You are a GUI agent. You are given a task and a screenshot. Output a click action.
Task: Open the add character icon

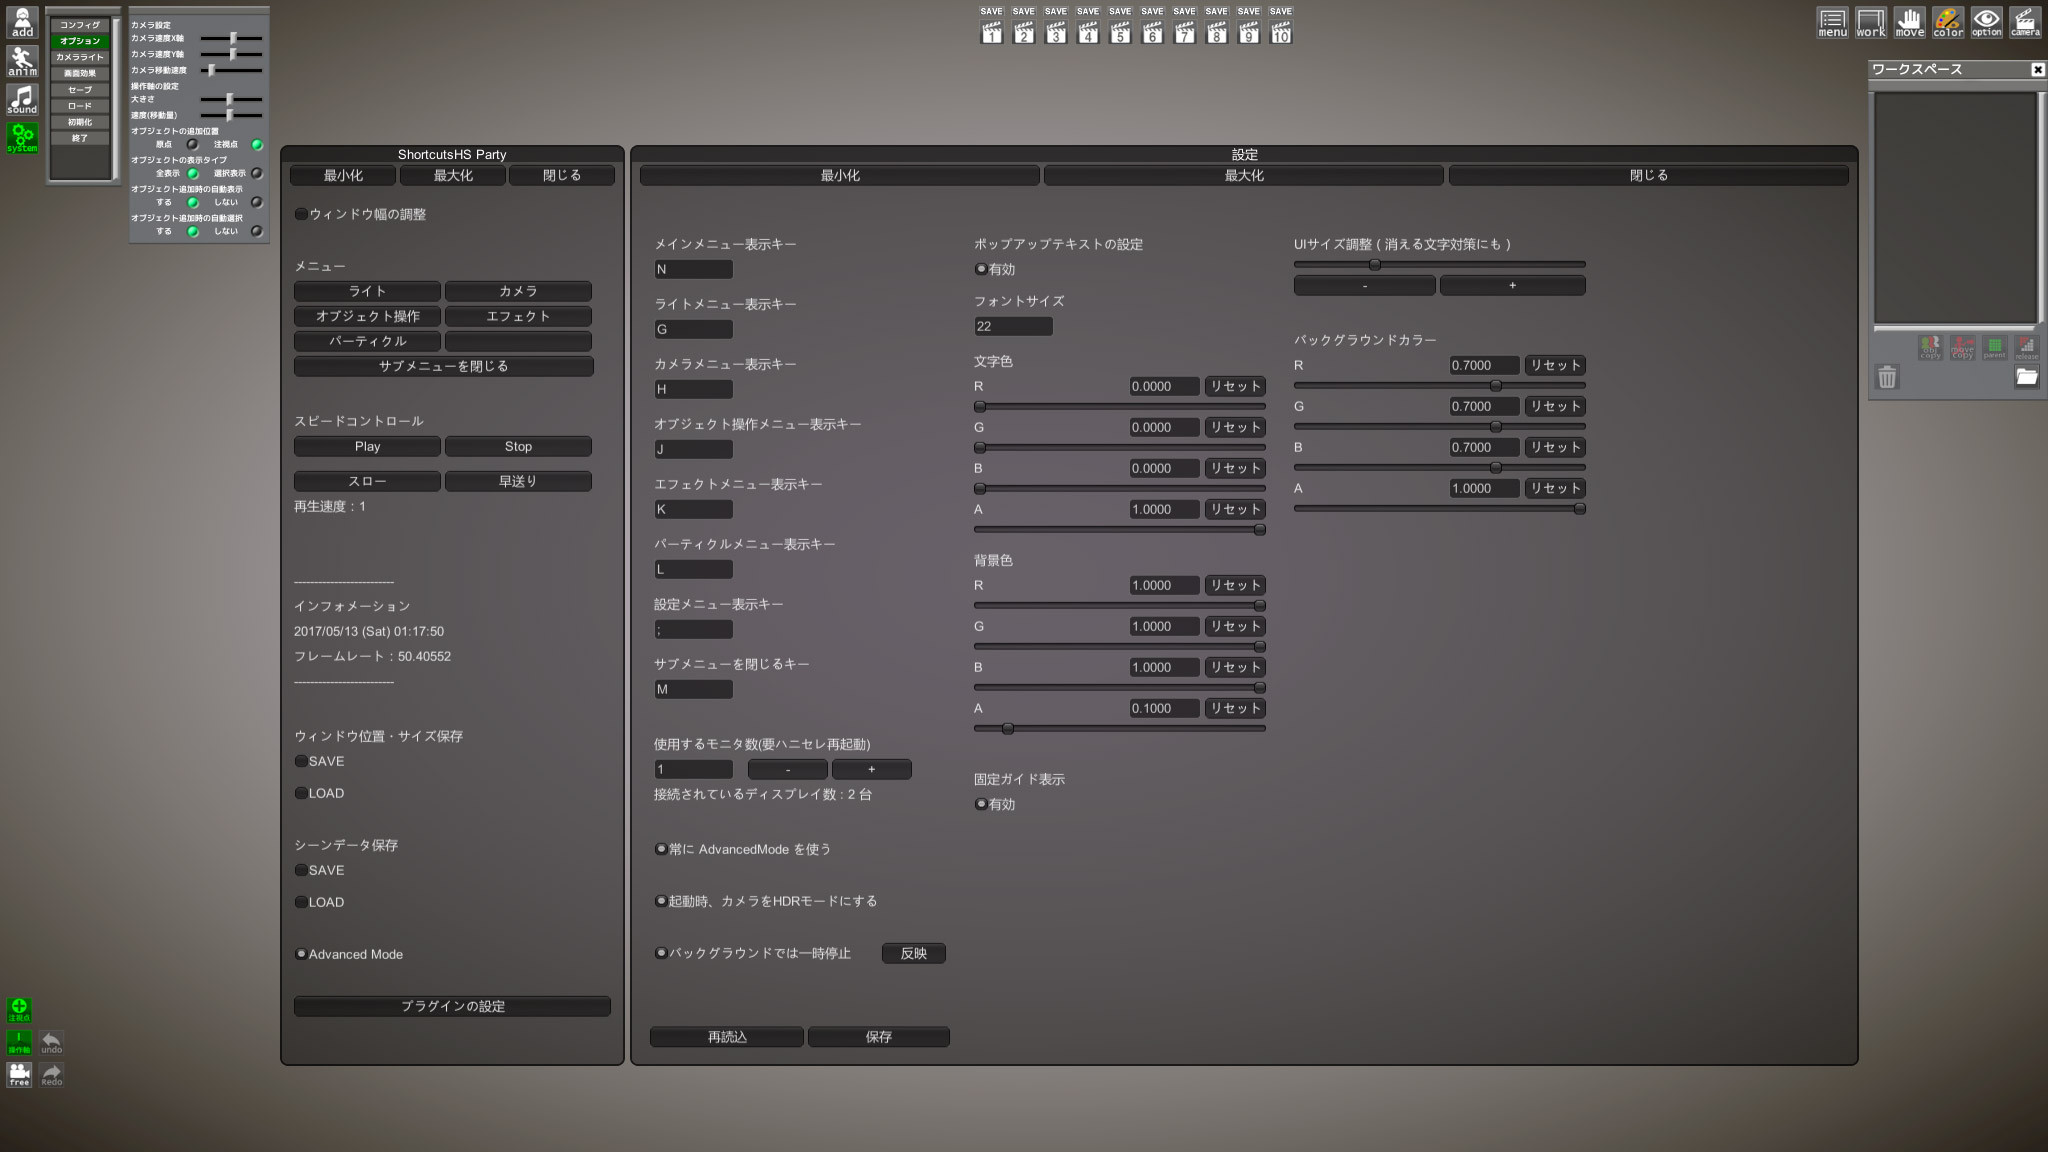(22, 22)
